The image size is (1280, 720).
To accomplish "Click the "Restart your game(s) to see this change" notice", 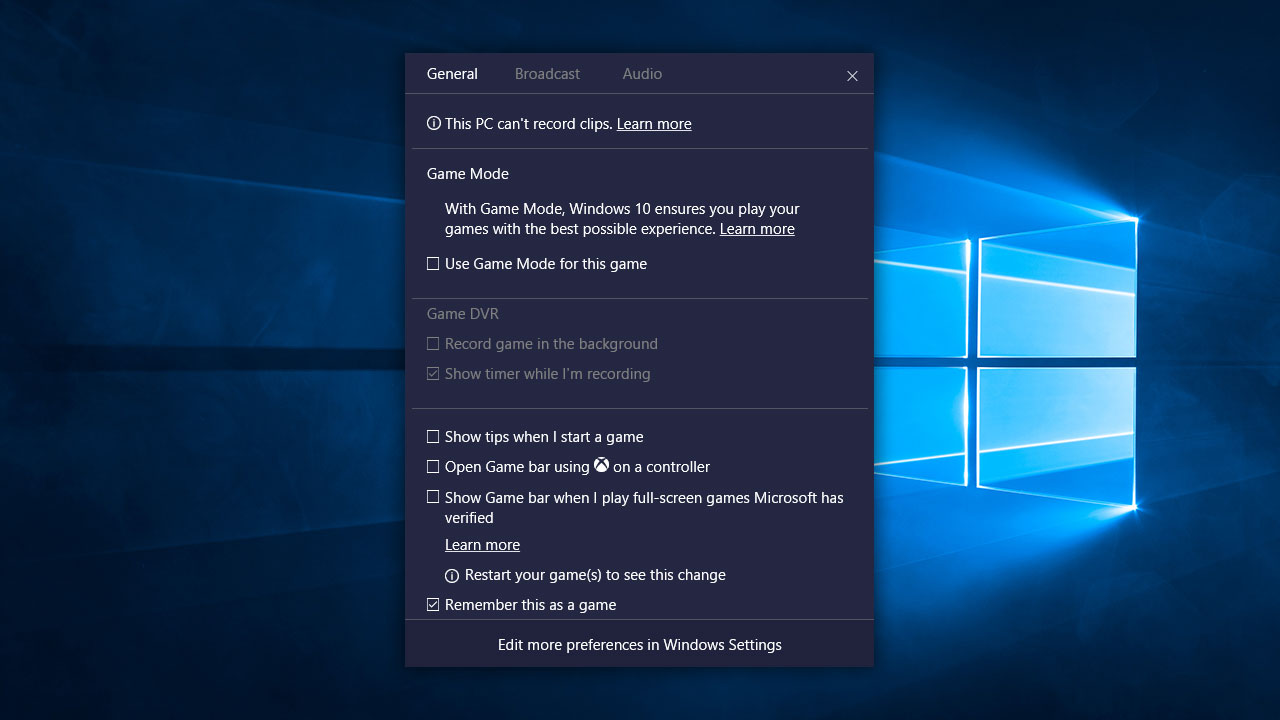I will click(x=595, y=575).
